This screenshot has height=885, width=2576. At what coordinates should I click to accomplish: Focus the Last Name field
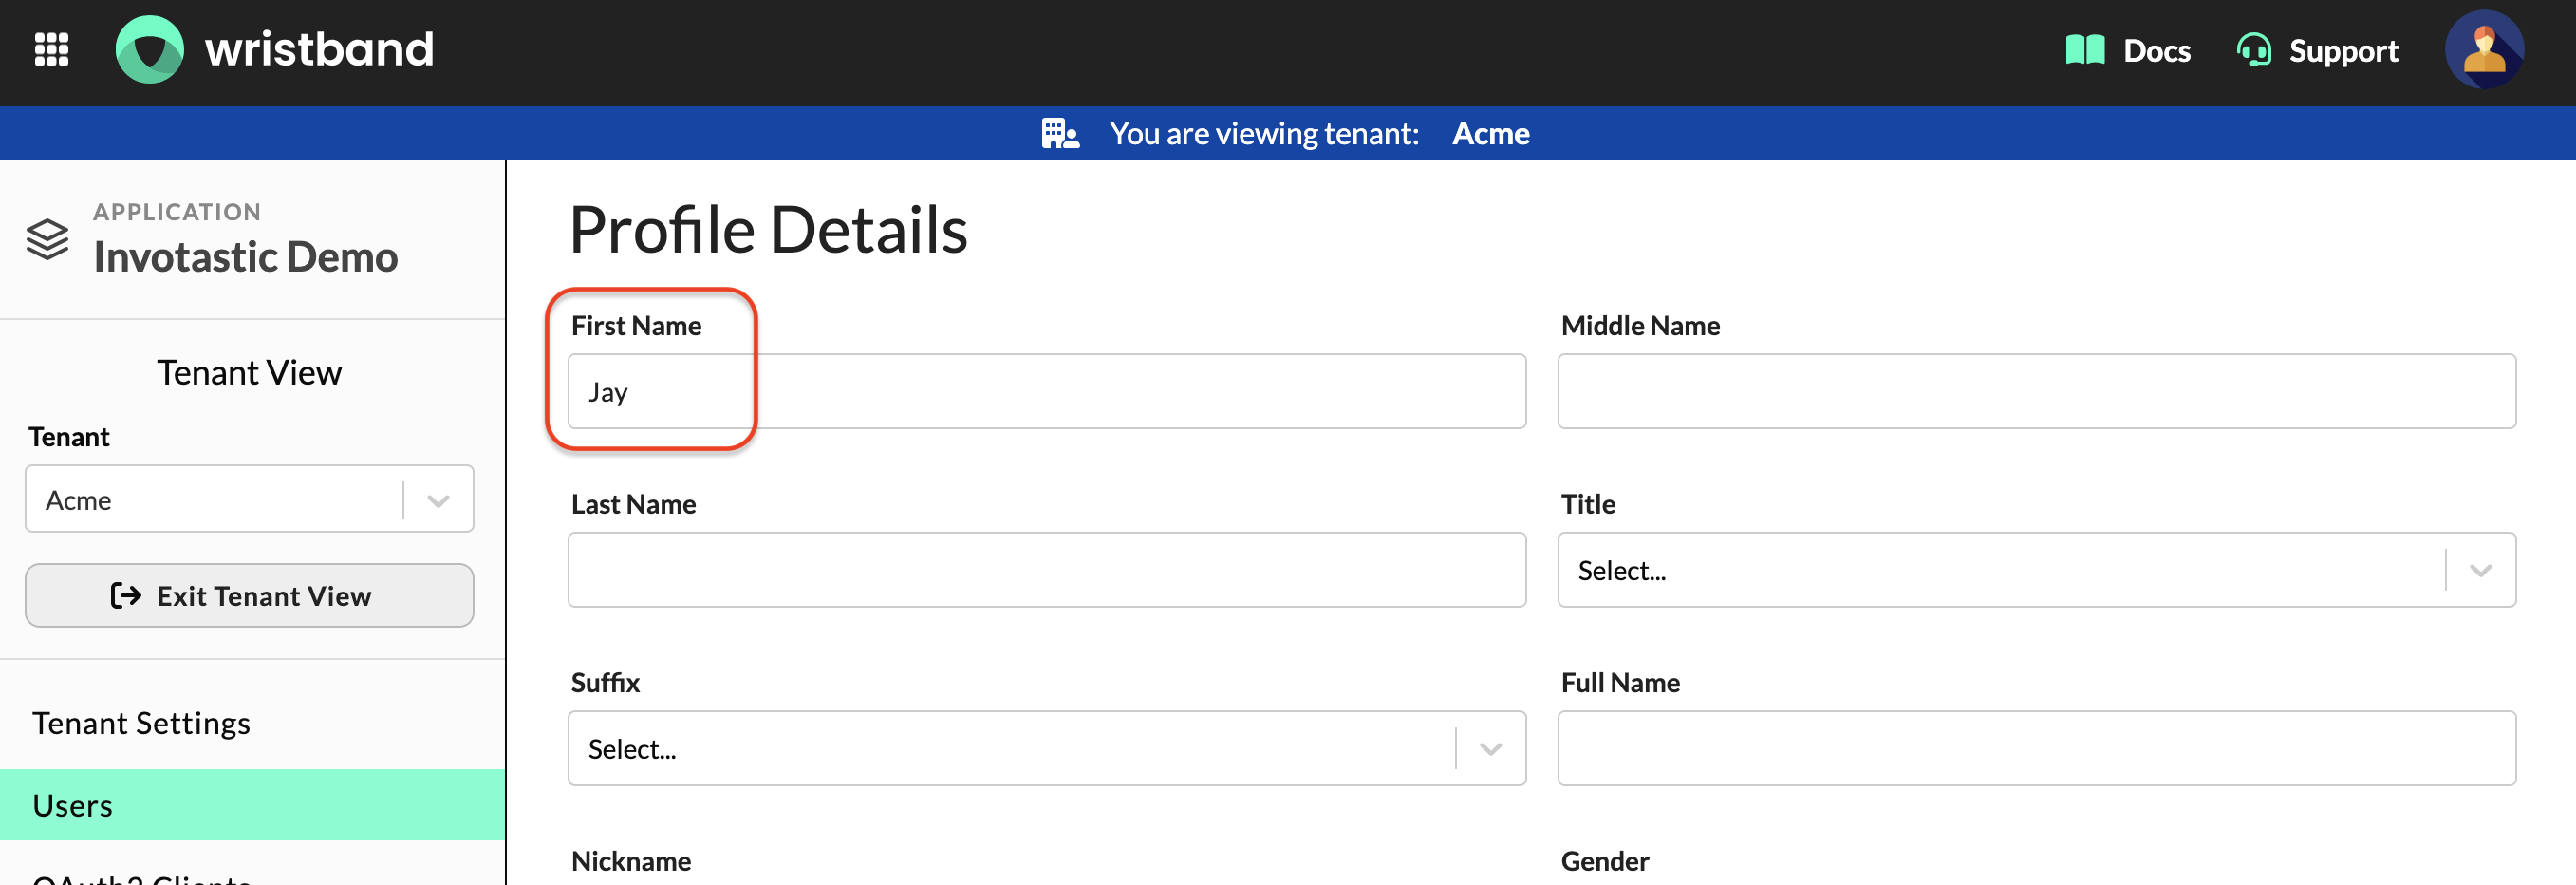click(1047, 570)
